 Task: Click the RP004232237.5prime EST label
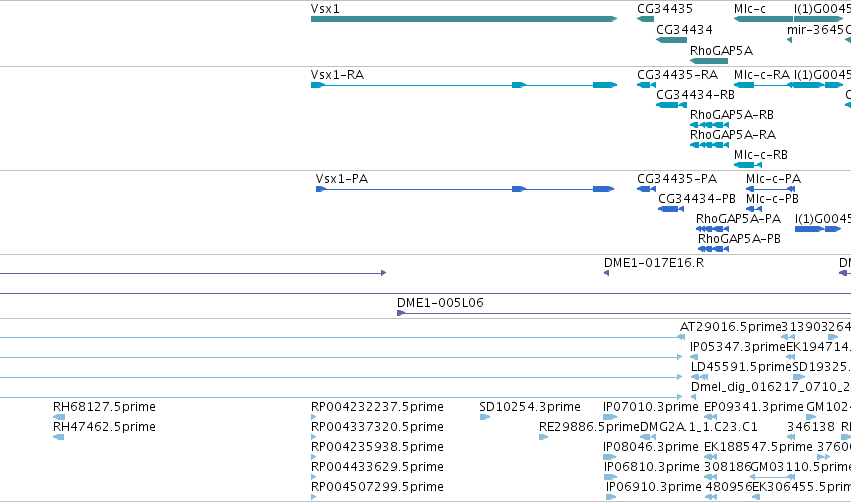[x=377, y=407]
